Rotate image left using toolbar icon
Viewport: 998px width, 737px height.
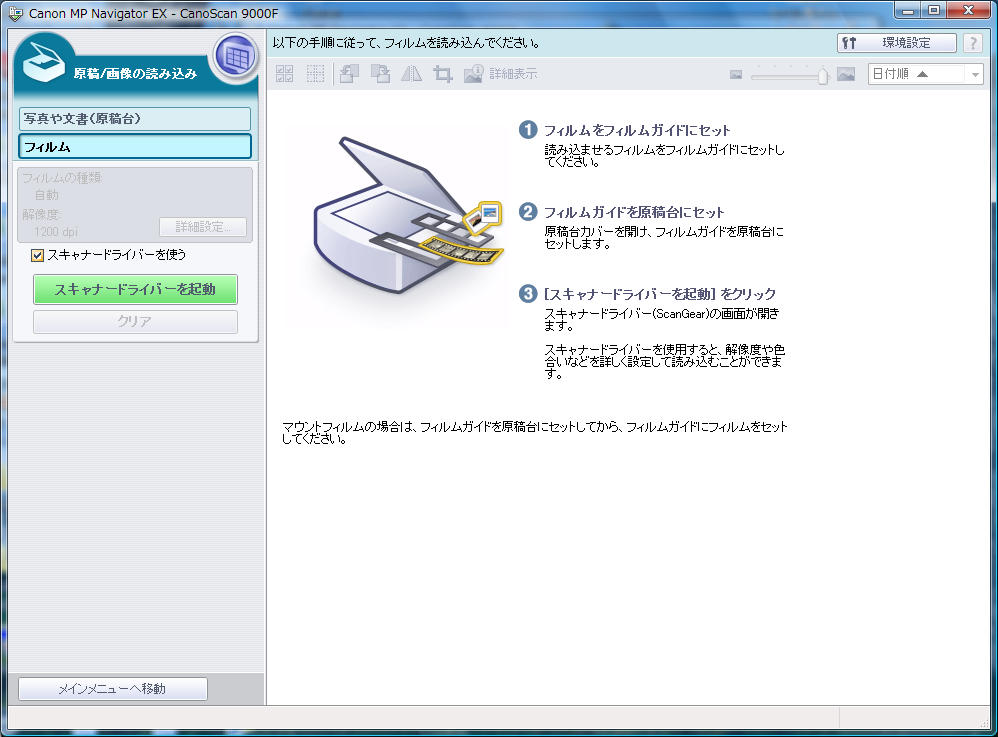349,74
